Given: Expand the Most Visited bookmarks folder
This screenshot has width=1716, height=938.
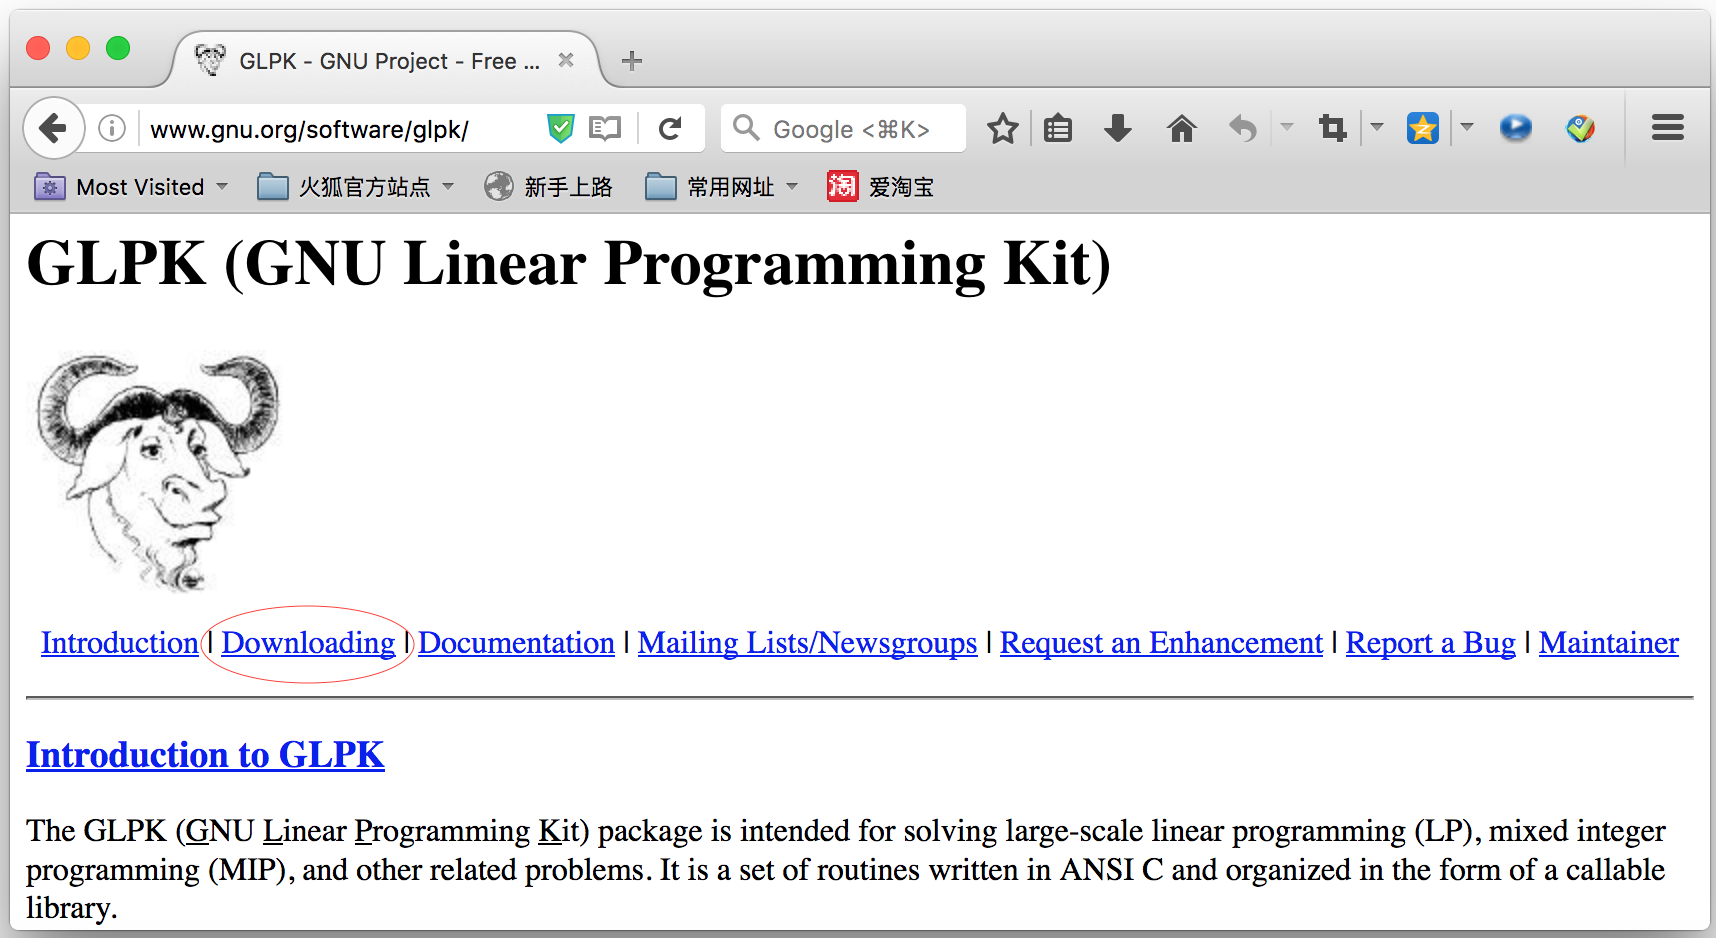Looking at the screenshot, I should (131, 187).
